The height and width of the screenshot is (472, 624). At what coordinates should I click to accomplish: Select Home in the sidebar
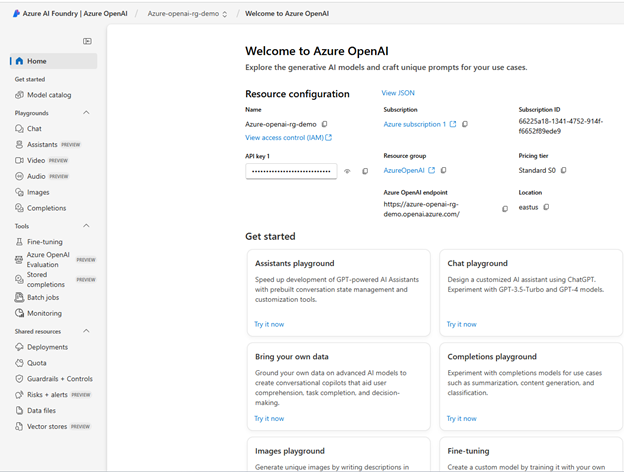37,61
